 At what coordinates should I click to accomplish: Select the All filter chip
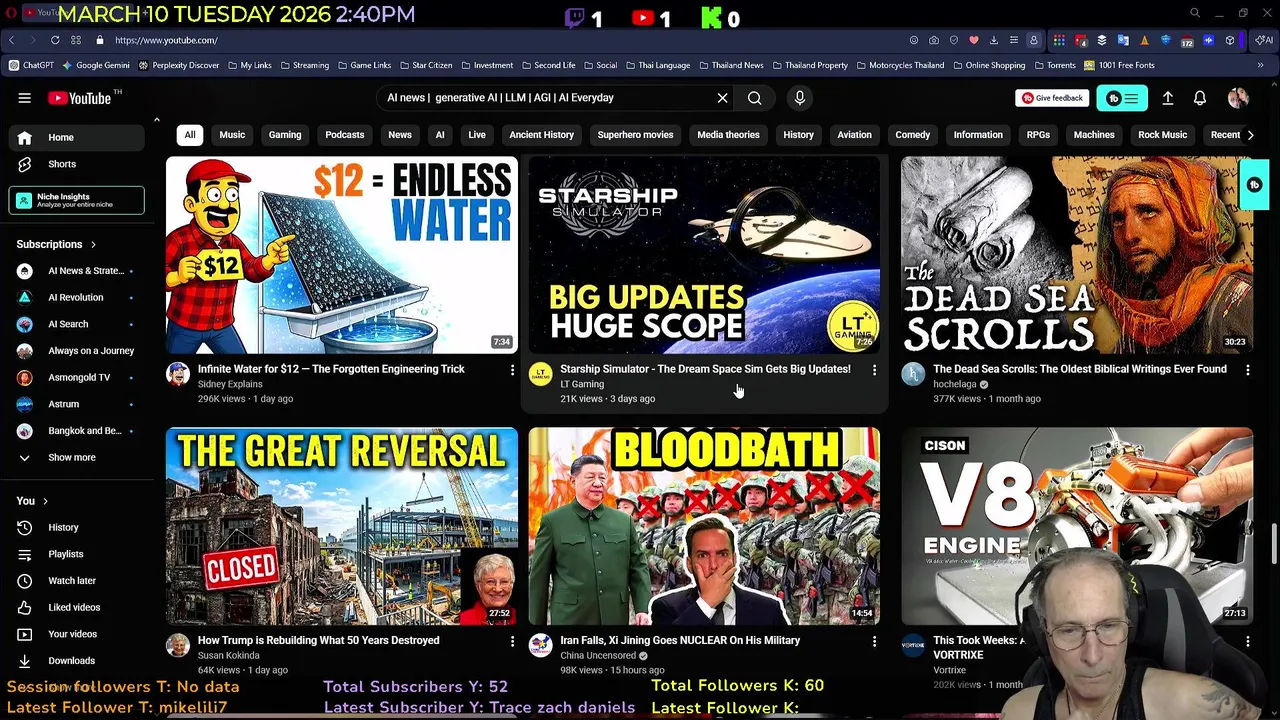pyautogui.click(x=190, y=135)
